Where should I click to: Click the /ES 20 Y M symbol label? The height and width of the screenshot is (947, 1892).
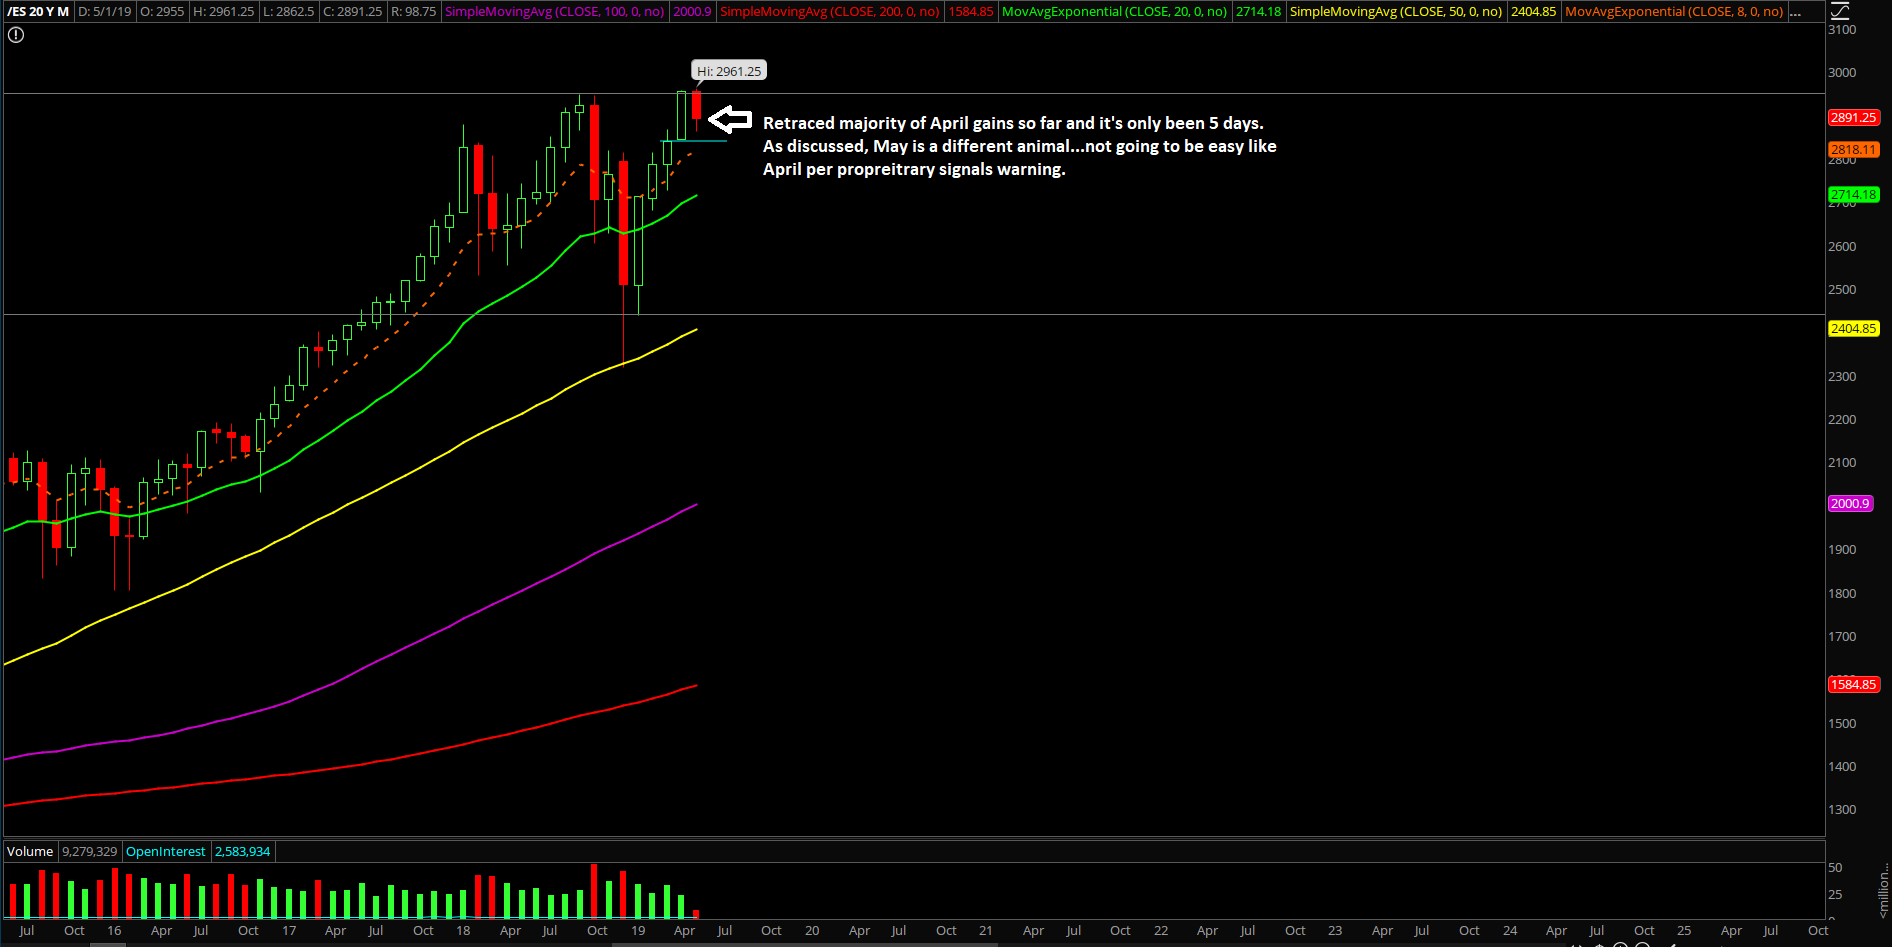pos(38,12)
